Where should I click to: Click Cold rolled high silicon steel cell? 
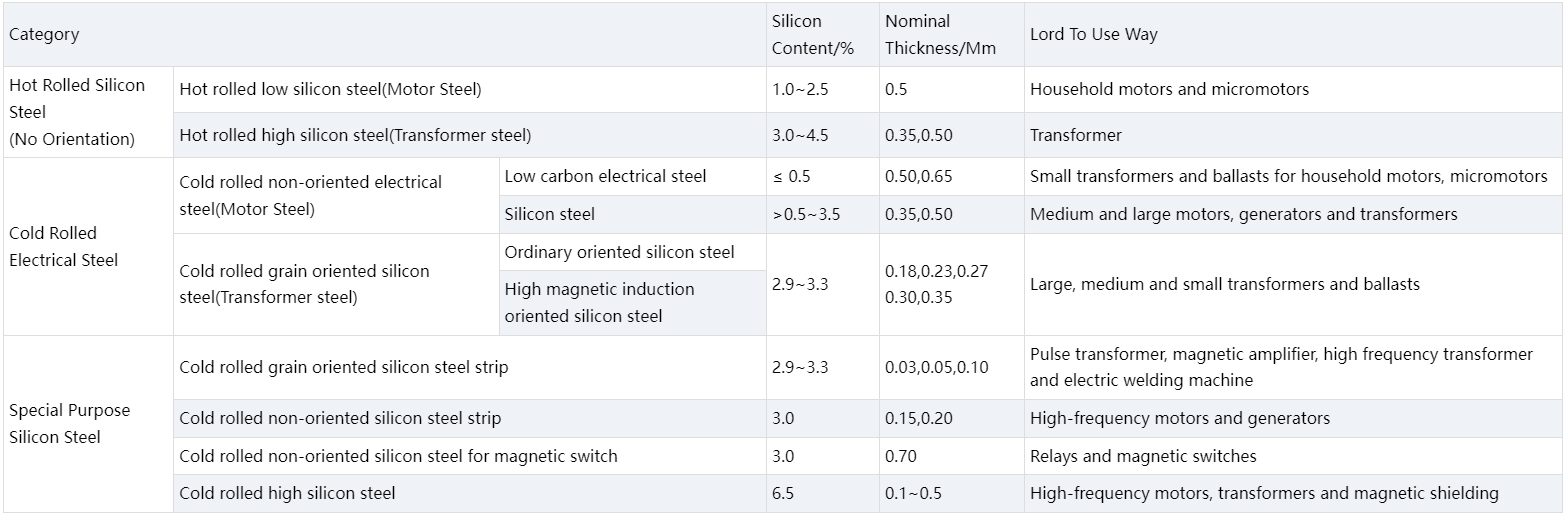[x=287, y=493]
